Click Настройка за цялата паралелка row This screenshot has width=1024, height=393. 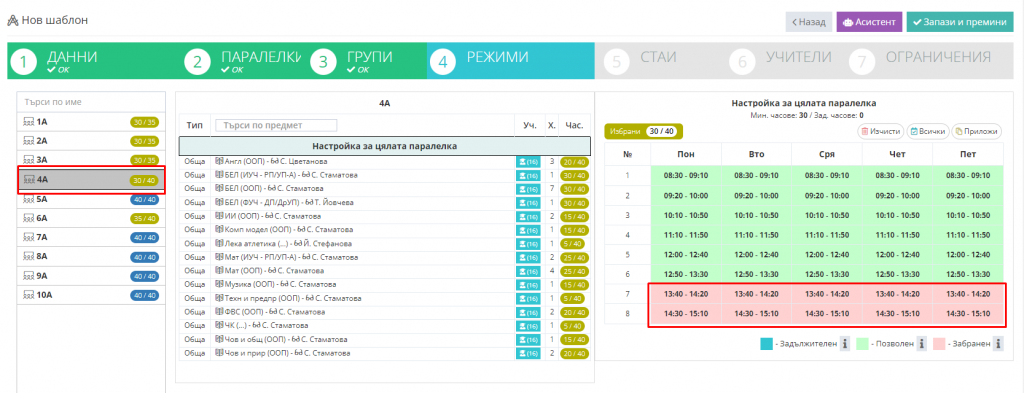click(385, 146)
